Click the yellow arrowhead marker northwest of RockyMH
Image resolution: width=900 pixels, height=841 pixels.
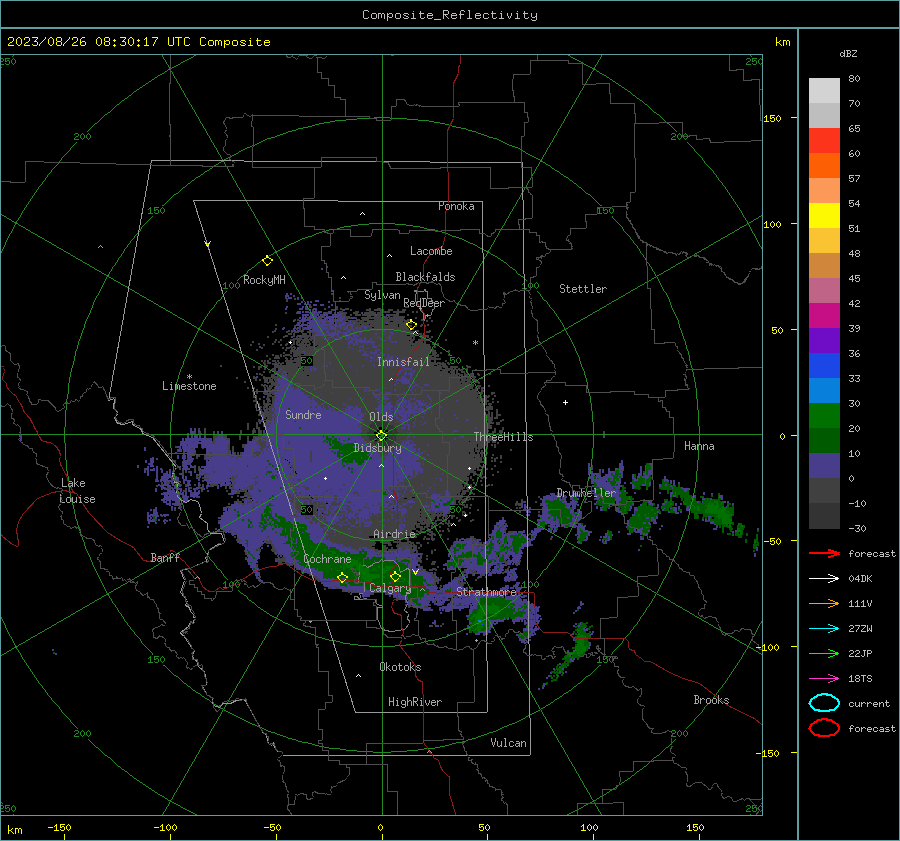(x=208, y=244)
